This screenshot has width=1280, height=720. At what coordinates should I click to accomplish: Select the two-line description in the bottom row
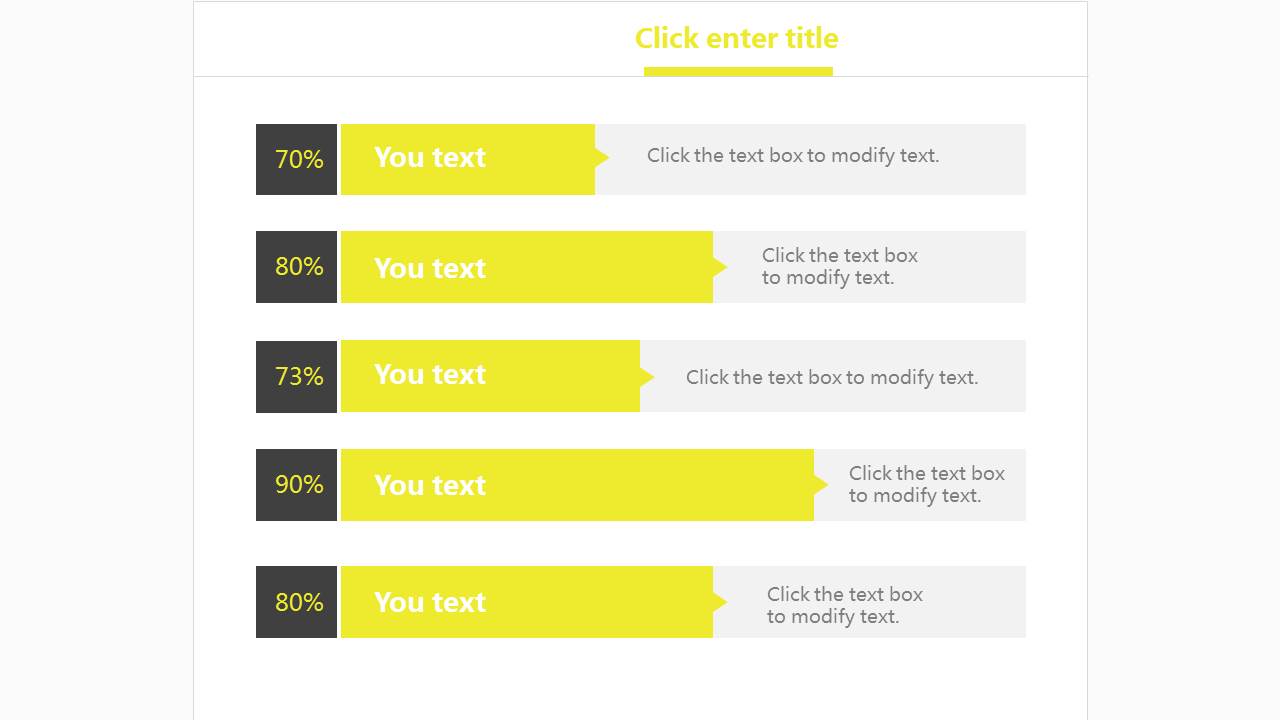pyautogui.click(x=844, y=605)
